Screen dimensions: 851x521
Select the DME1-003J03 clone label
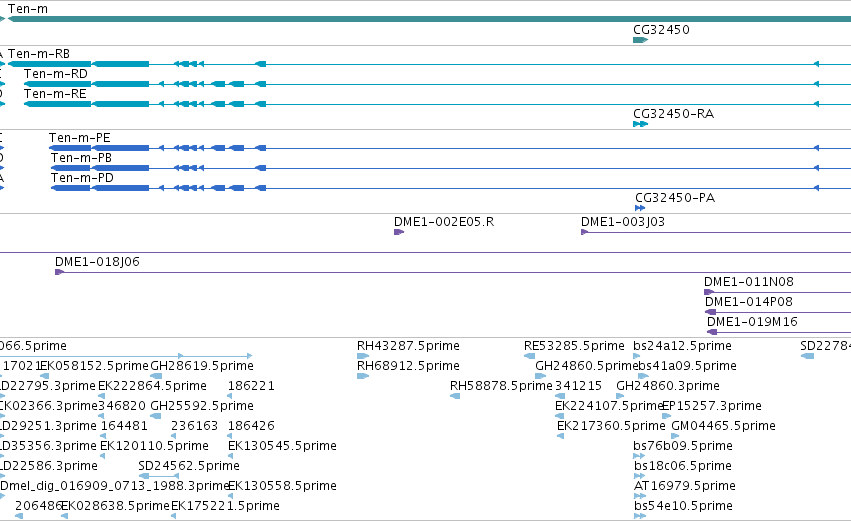pos(623,222)
